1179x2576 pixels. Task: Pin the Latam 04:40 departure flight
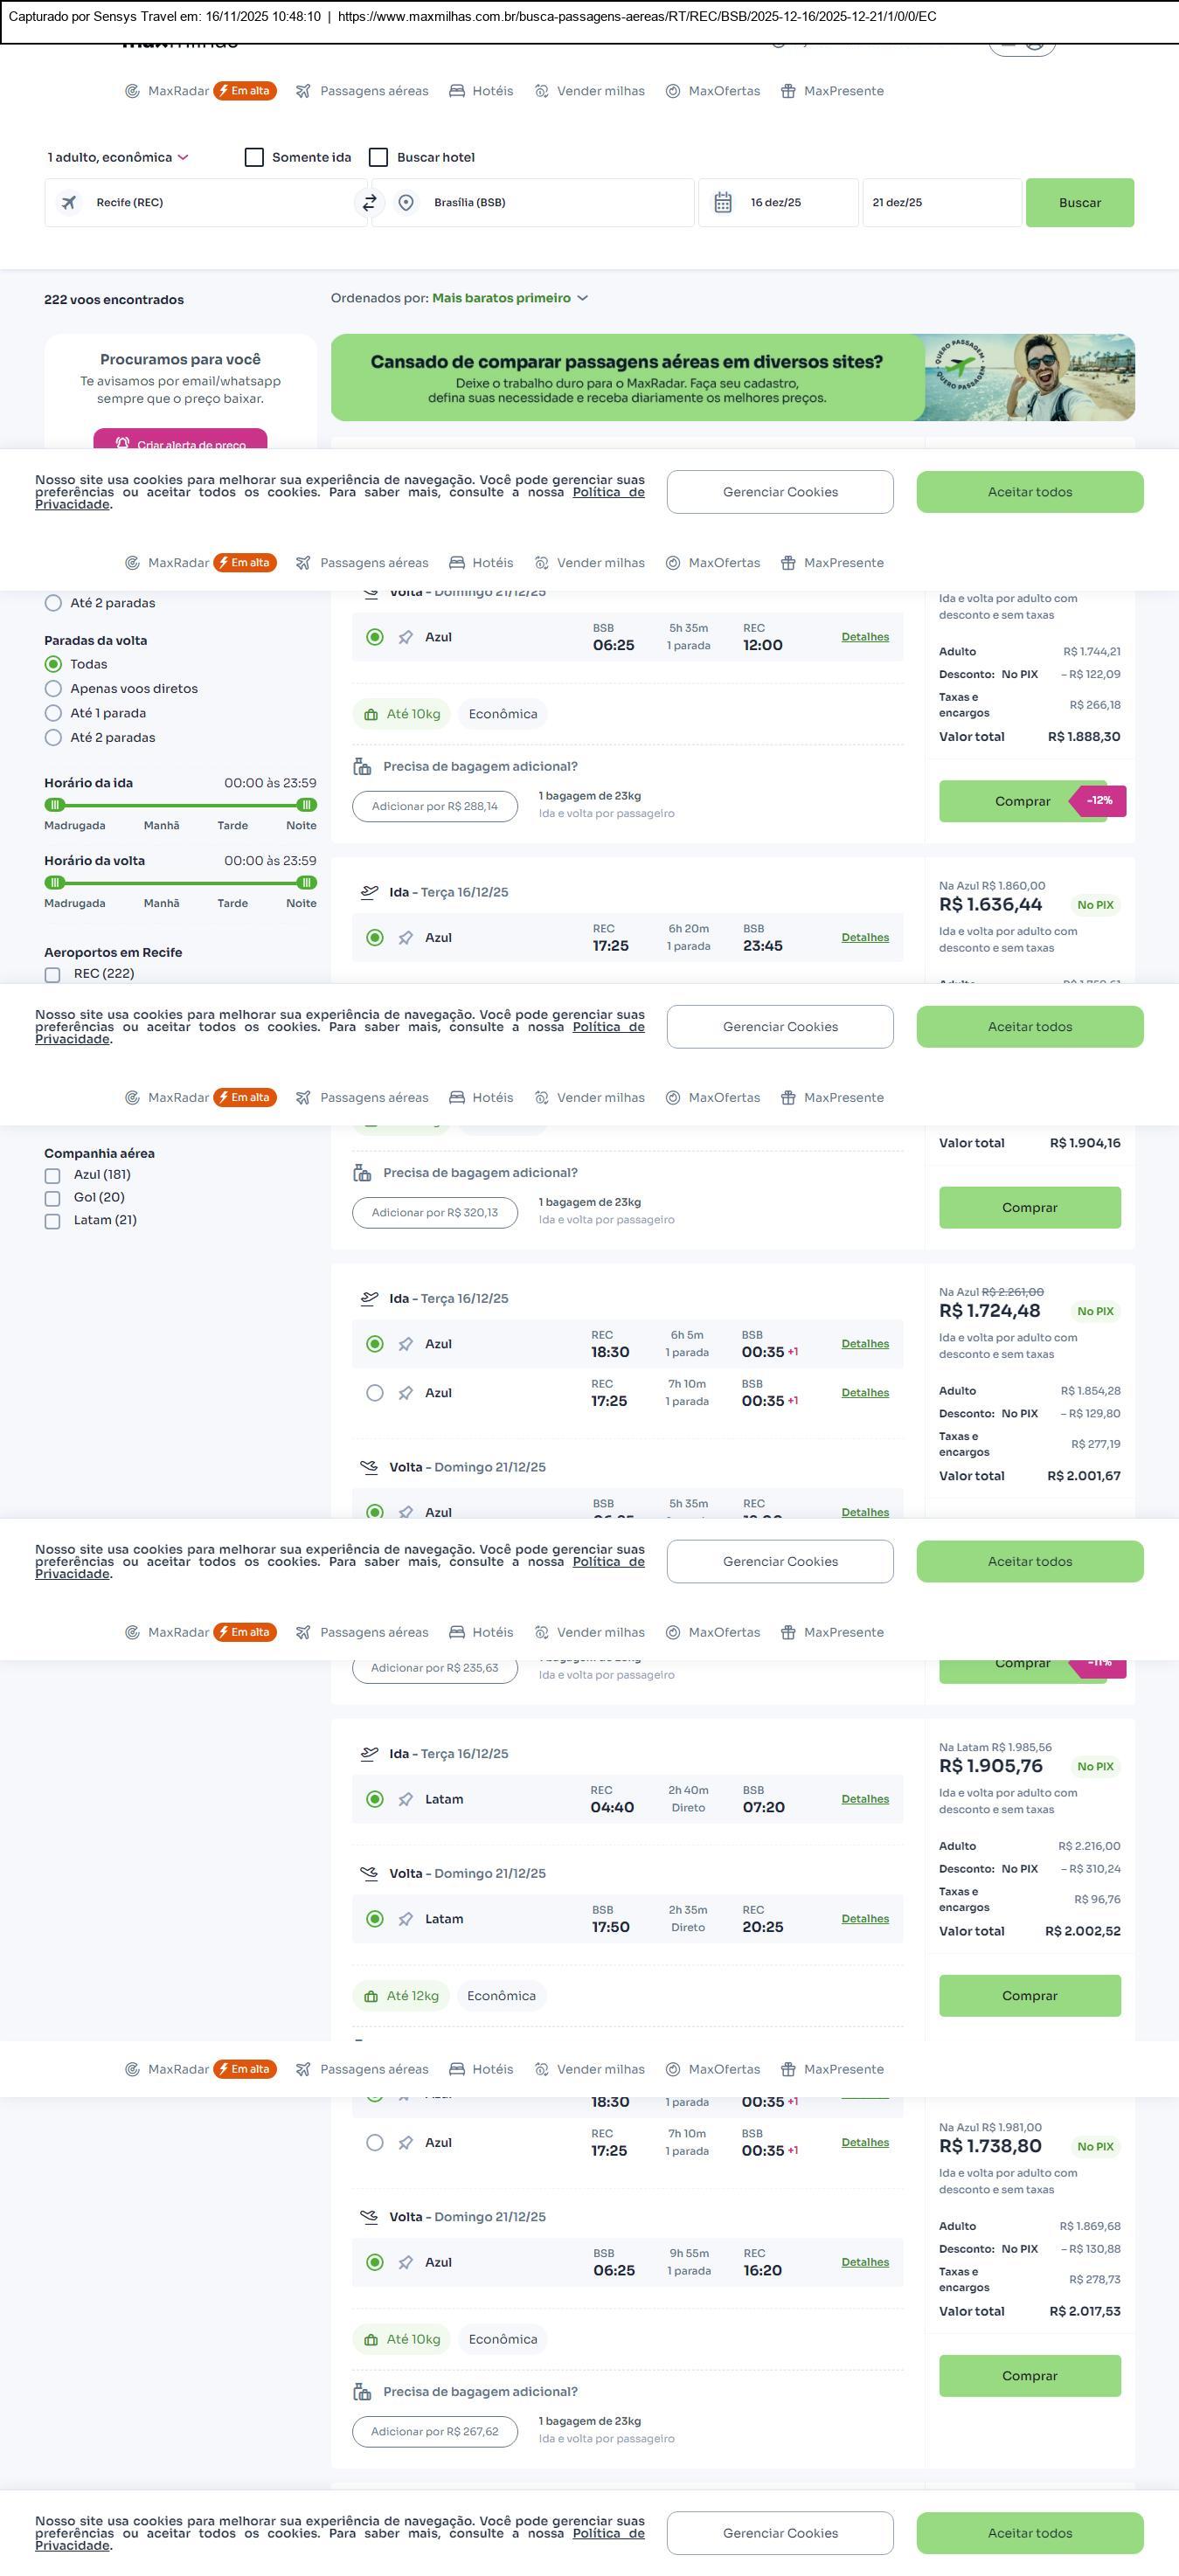405,1800
